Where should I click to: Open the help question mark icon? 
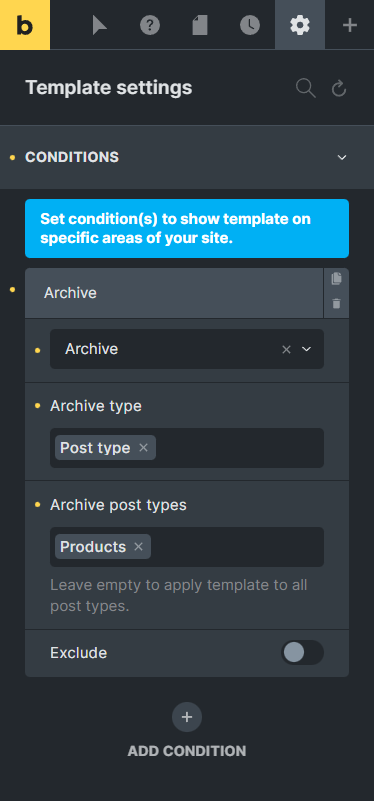(150, 25)
